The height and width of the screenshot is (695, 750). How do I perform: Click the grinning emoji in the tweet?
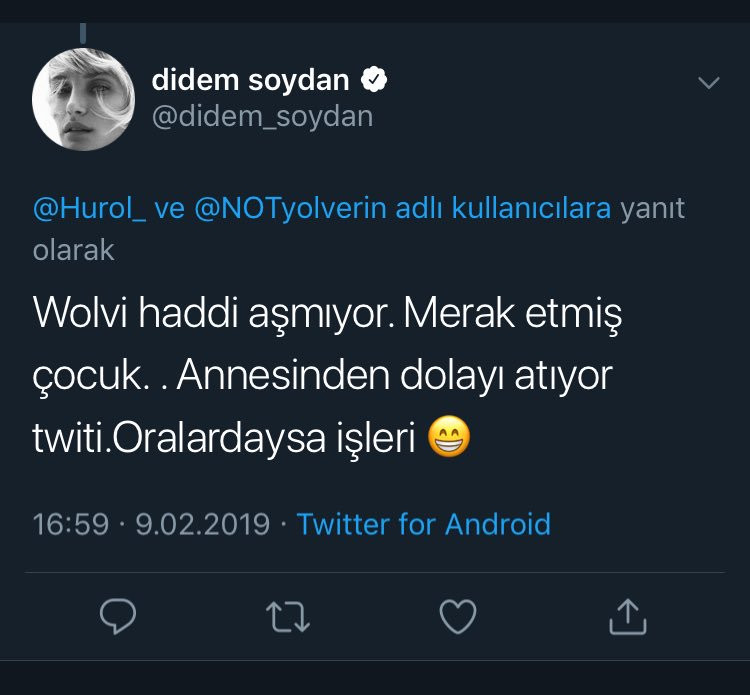coord(449,437)
